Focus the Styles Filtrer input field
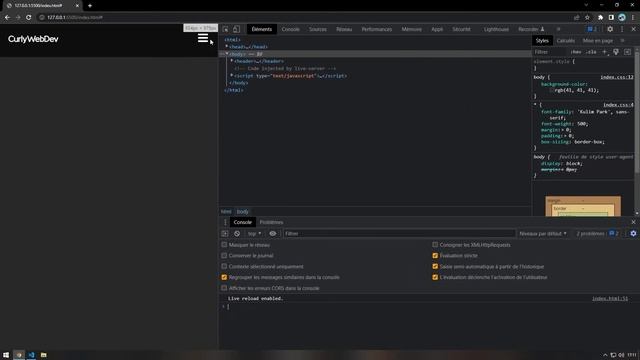This screenshot has height=360, width=640. pos(551,52)
